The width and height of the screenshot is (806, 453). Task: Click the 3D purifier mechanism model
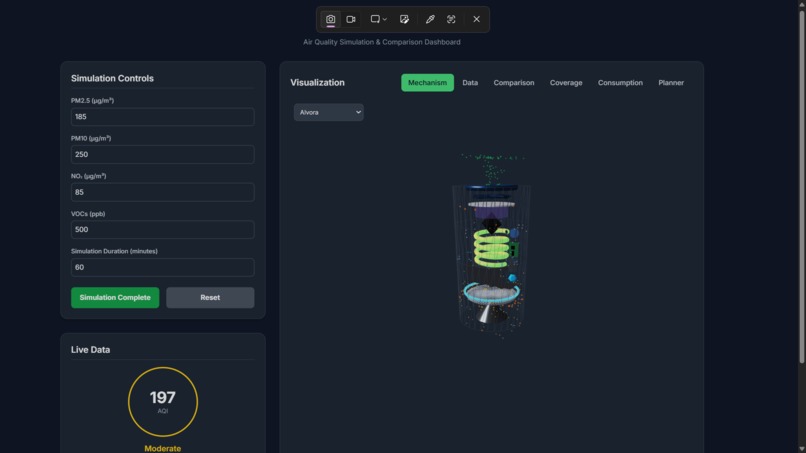click(x=491, y=246)
